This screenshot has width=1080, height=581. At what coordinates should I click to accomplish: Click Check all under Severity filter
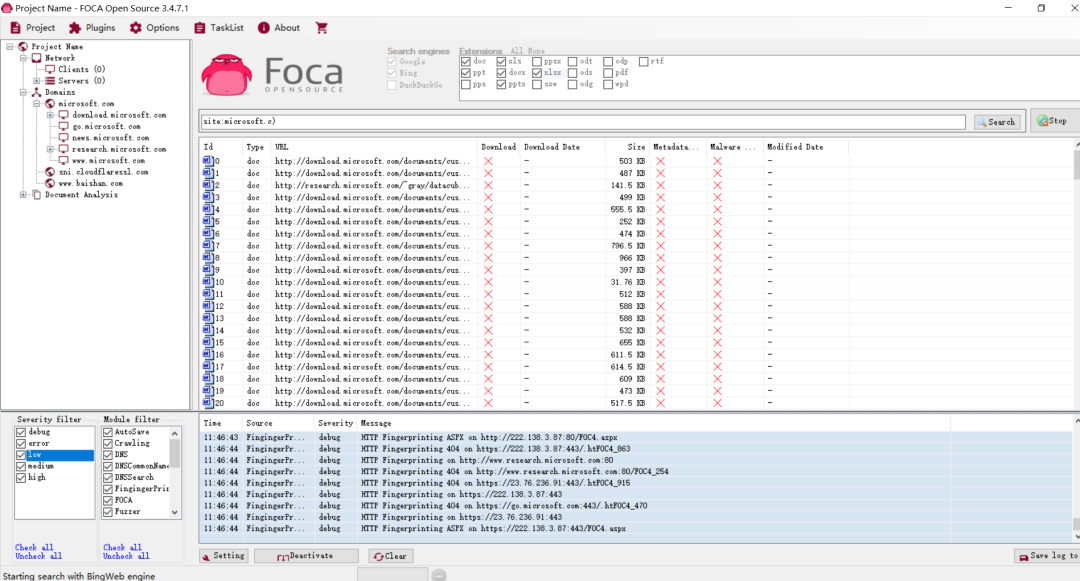tap(34, 547)
